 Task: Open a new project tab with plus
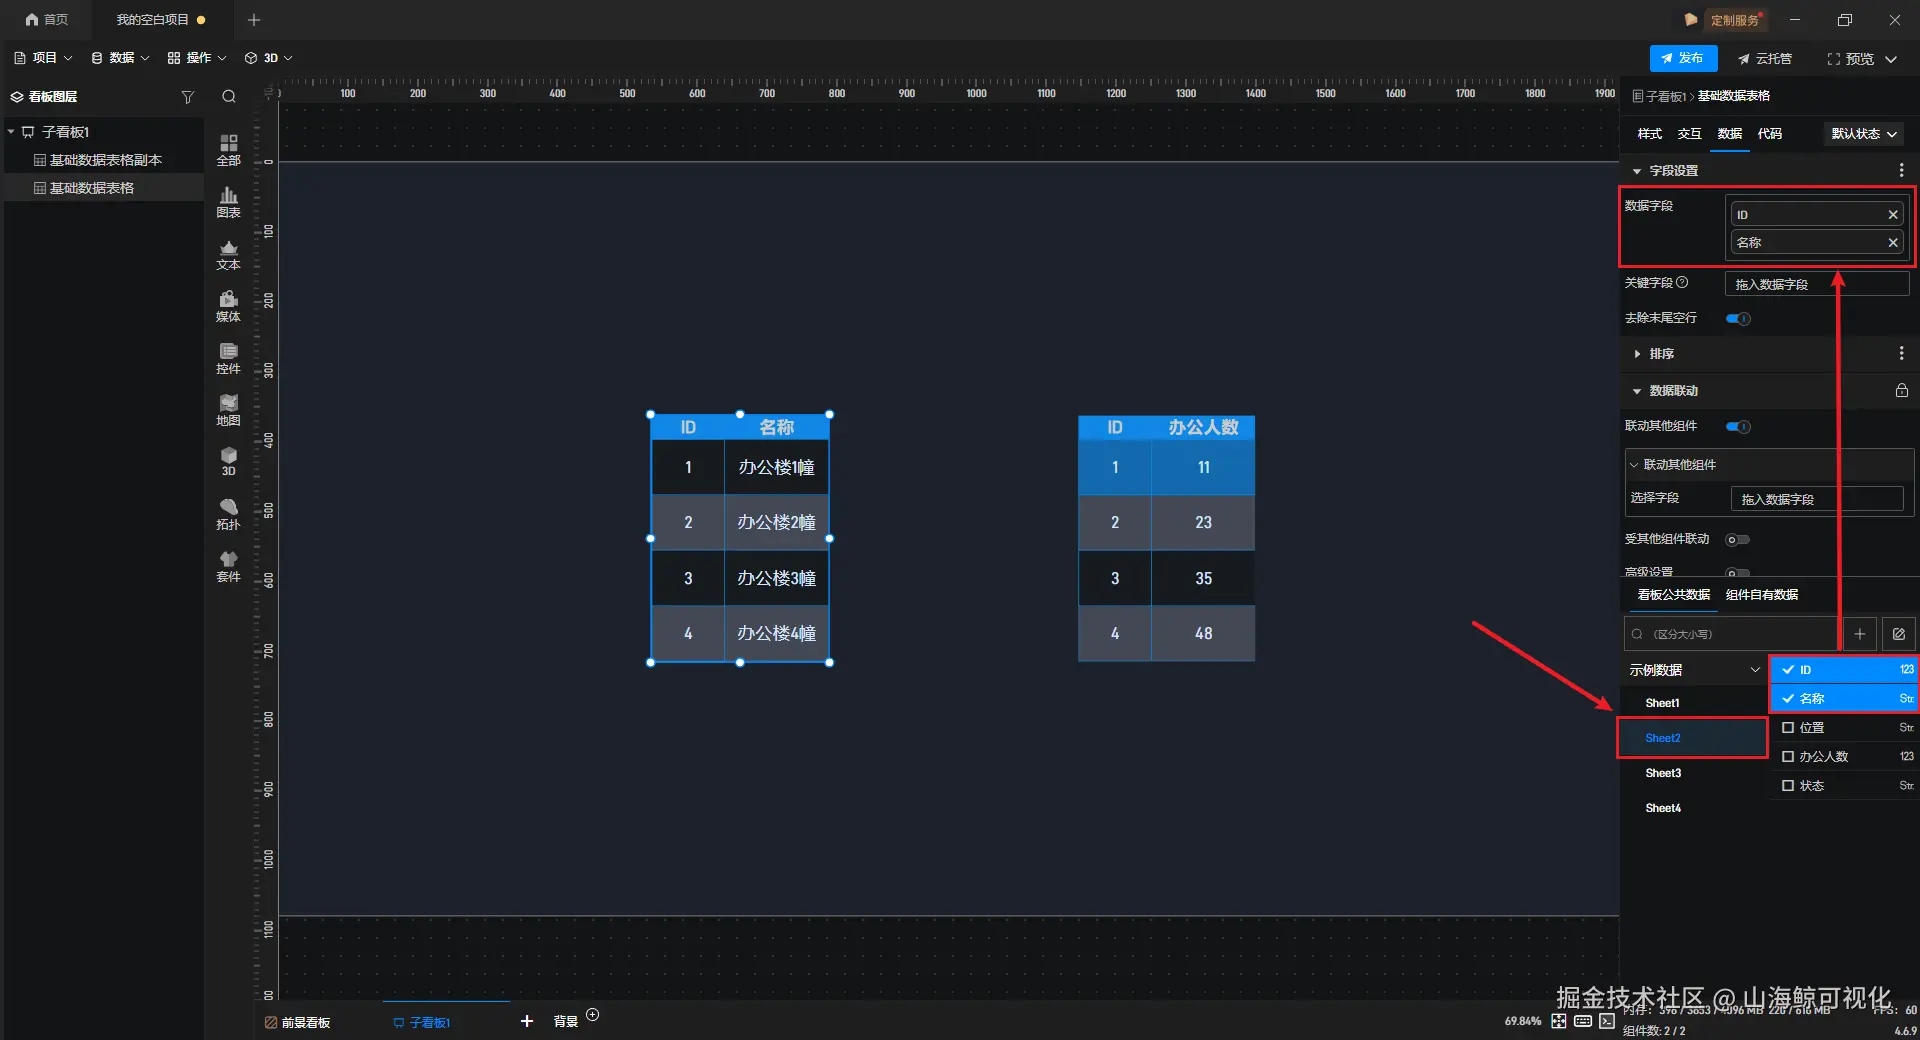coord(254,20)
